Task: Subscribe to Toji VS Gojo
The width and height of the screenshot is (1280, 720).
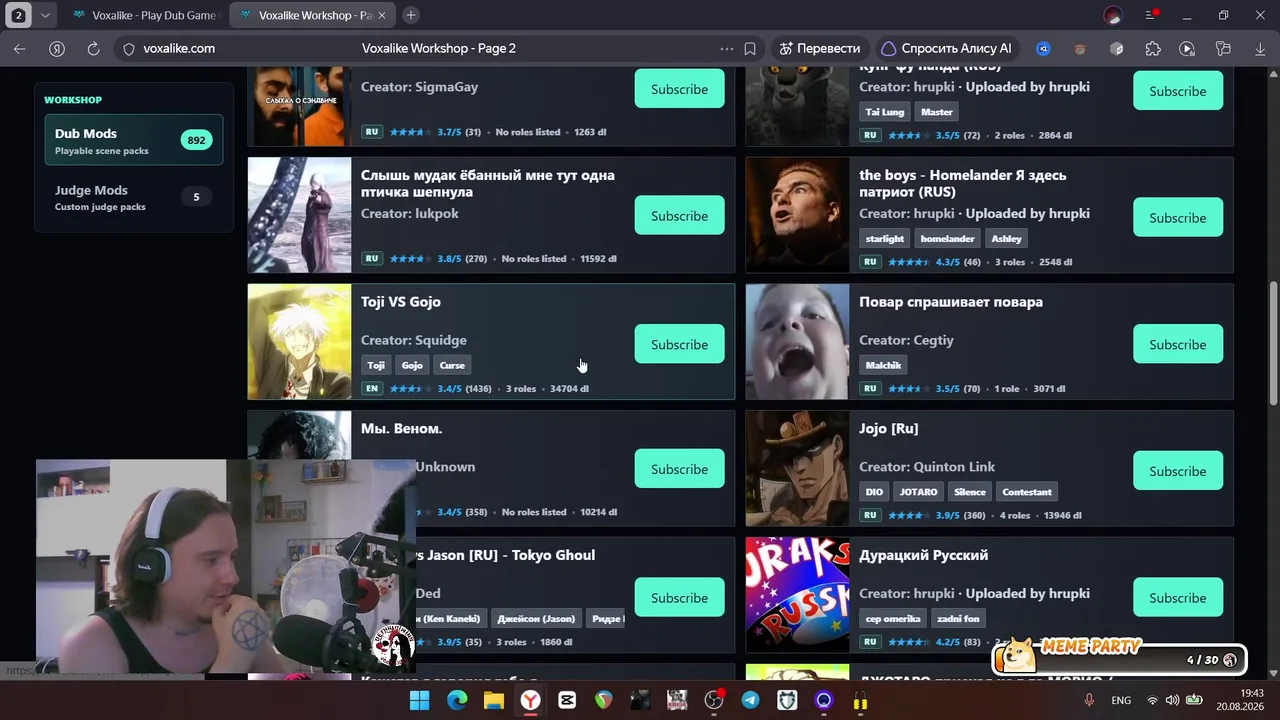Action: pyautogui.click(x=679, y=344)
